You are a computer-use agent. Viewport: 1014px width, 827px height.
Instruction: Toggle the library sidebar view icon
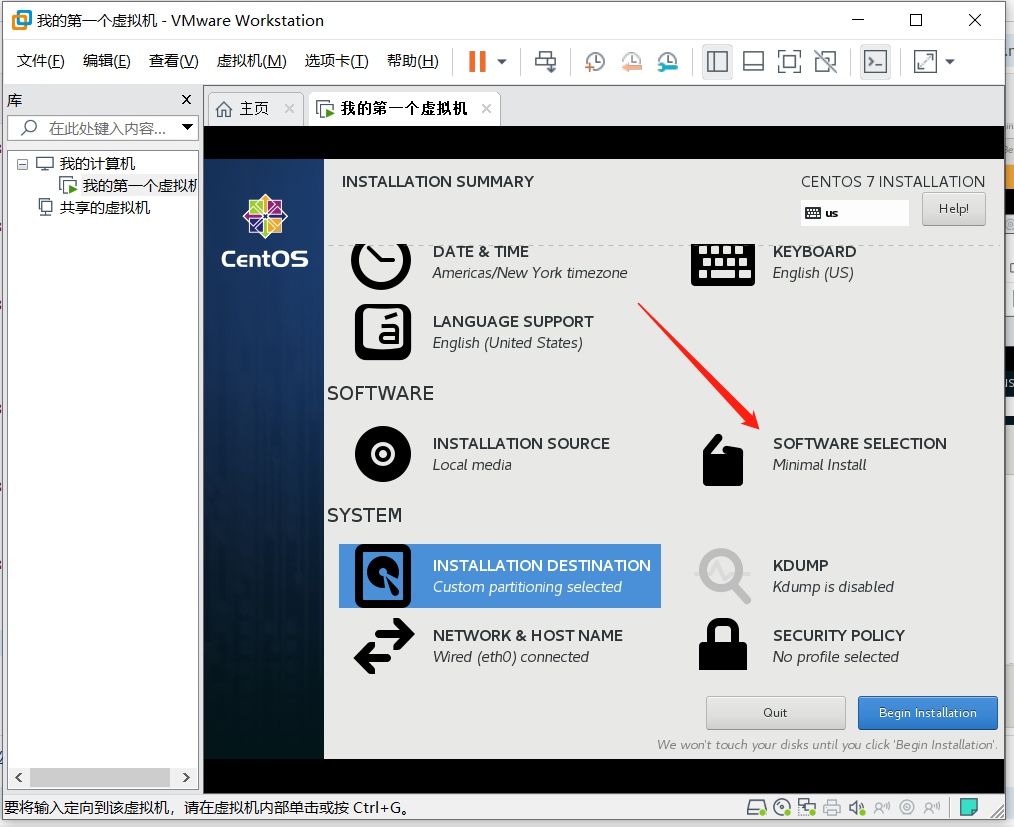717,61
